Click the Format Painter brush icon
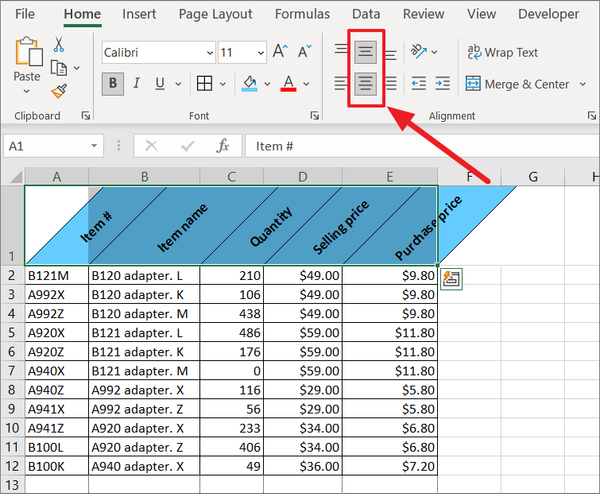 tap(59, 91)
